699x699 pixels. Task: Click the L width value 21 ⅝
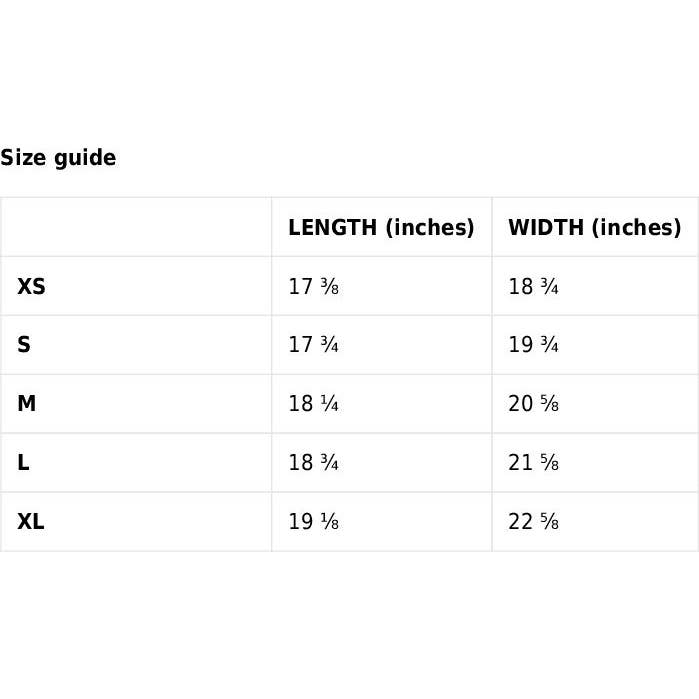tap(533, 463)
